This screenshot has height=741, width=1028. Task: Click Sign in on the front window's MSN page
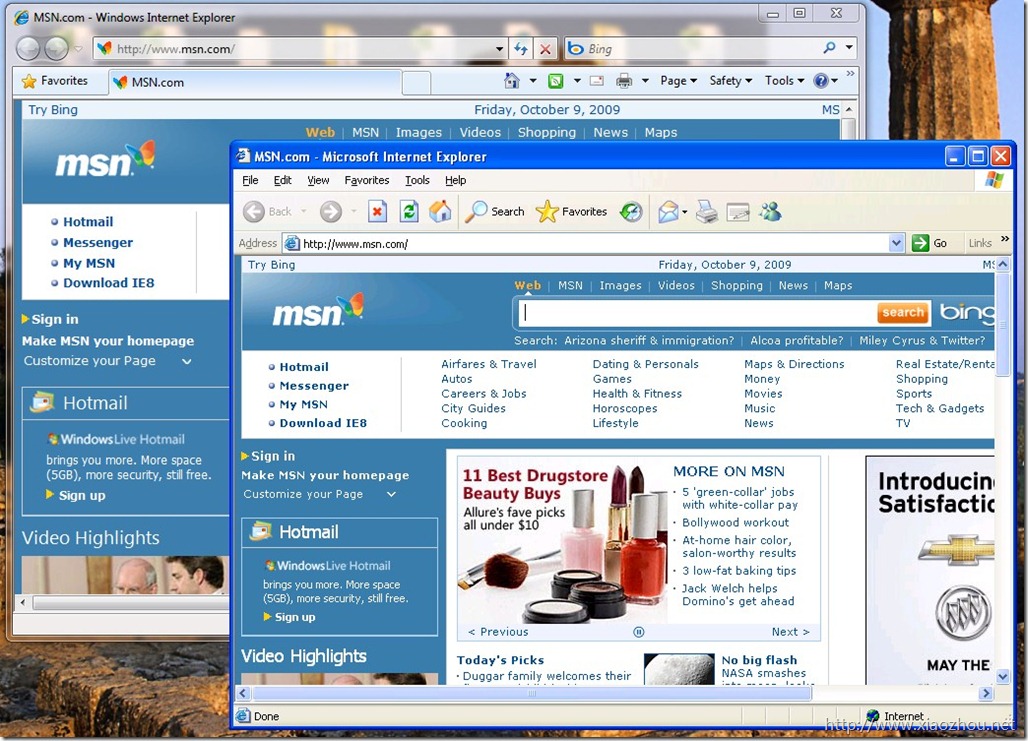click(x=273, y=456)
